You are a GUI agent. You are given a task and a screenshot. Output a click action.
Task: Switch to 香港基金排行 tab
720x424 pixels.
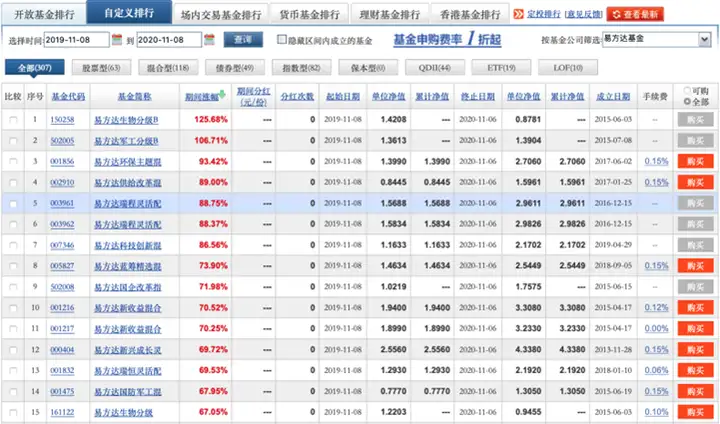point(470,15)
